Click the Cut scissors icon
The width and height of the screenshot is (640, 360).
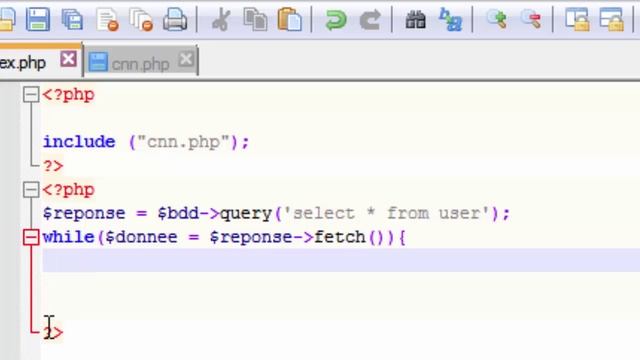tap(221, 20)
